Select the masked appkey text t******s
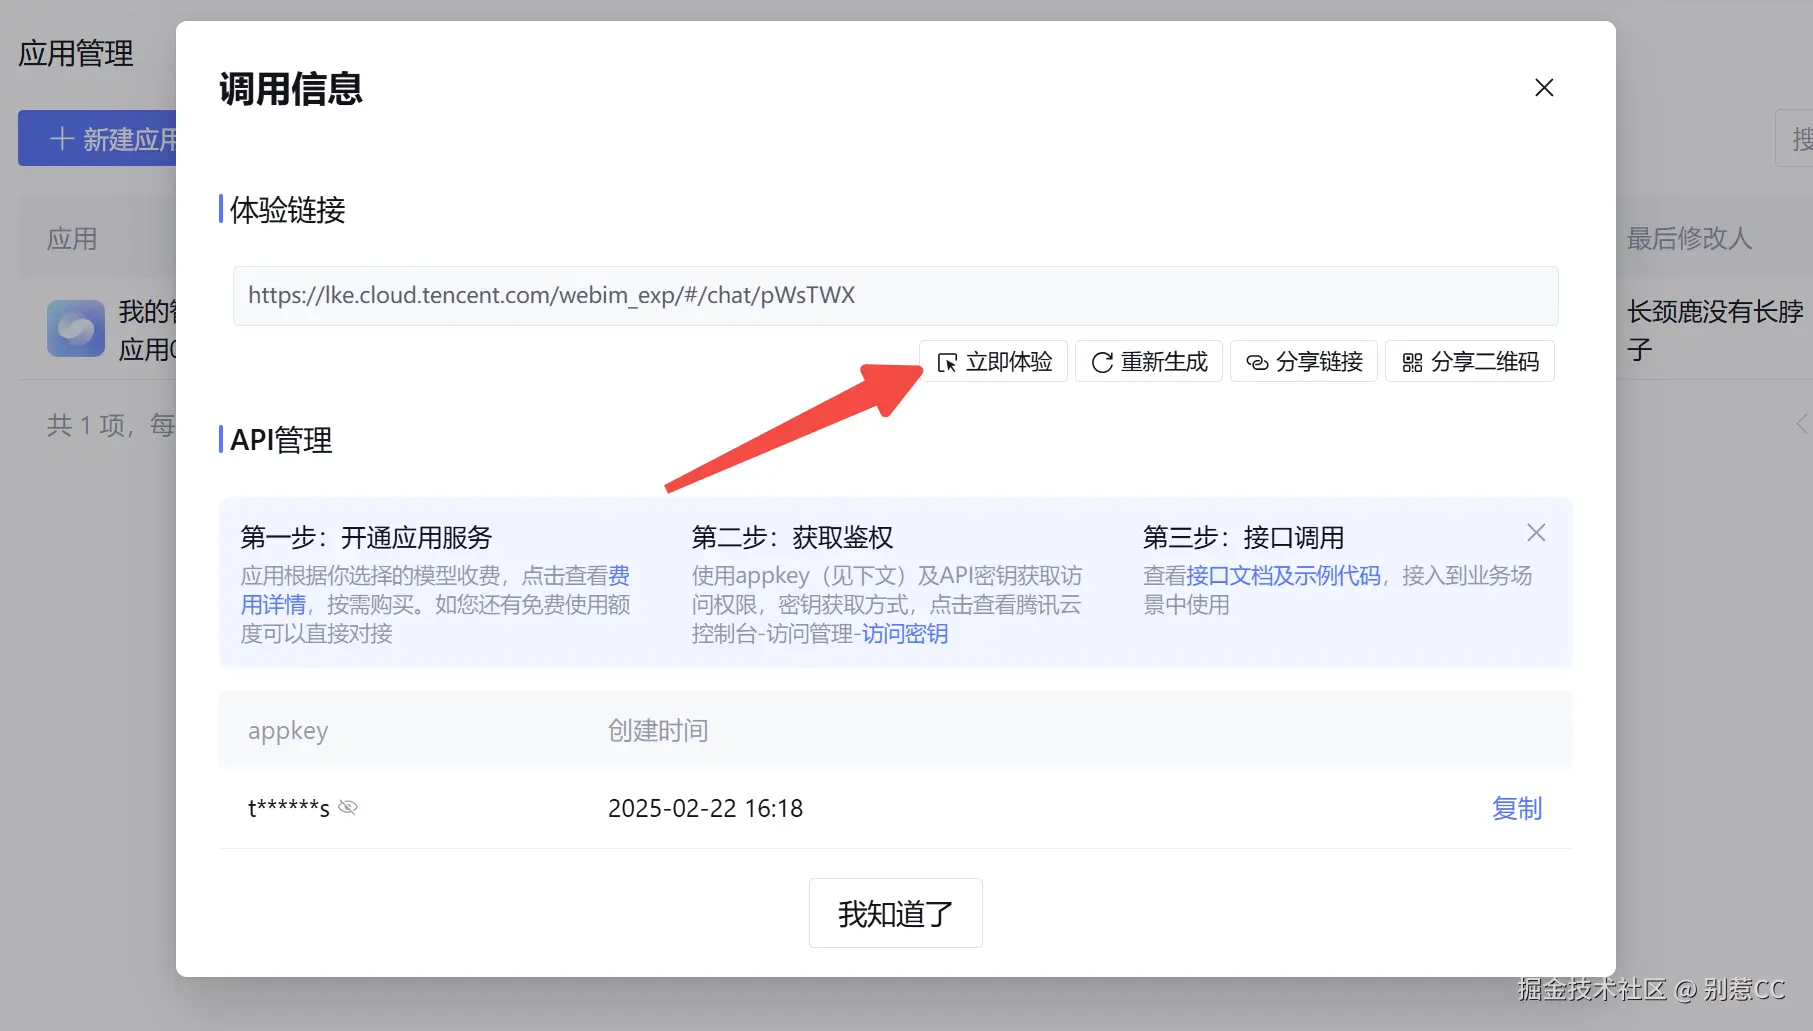The height and width of the screenshot is (1031, 1813). pos(289,808)
